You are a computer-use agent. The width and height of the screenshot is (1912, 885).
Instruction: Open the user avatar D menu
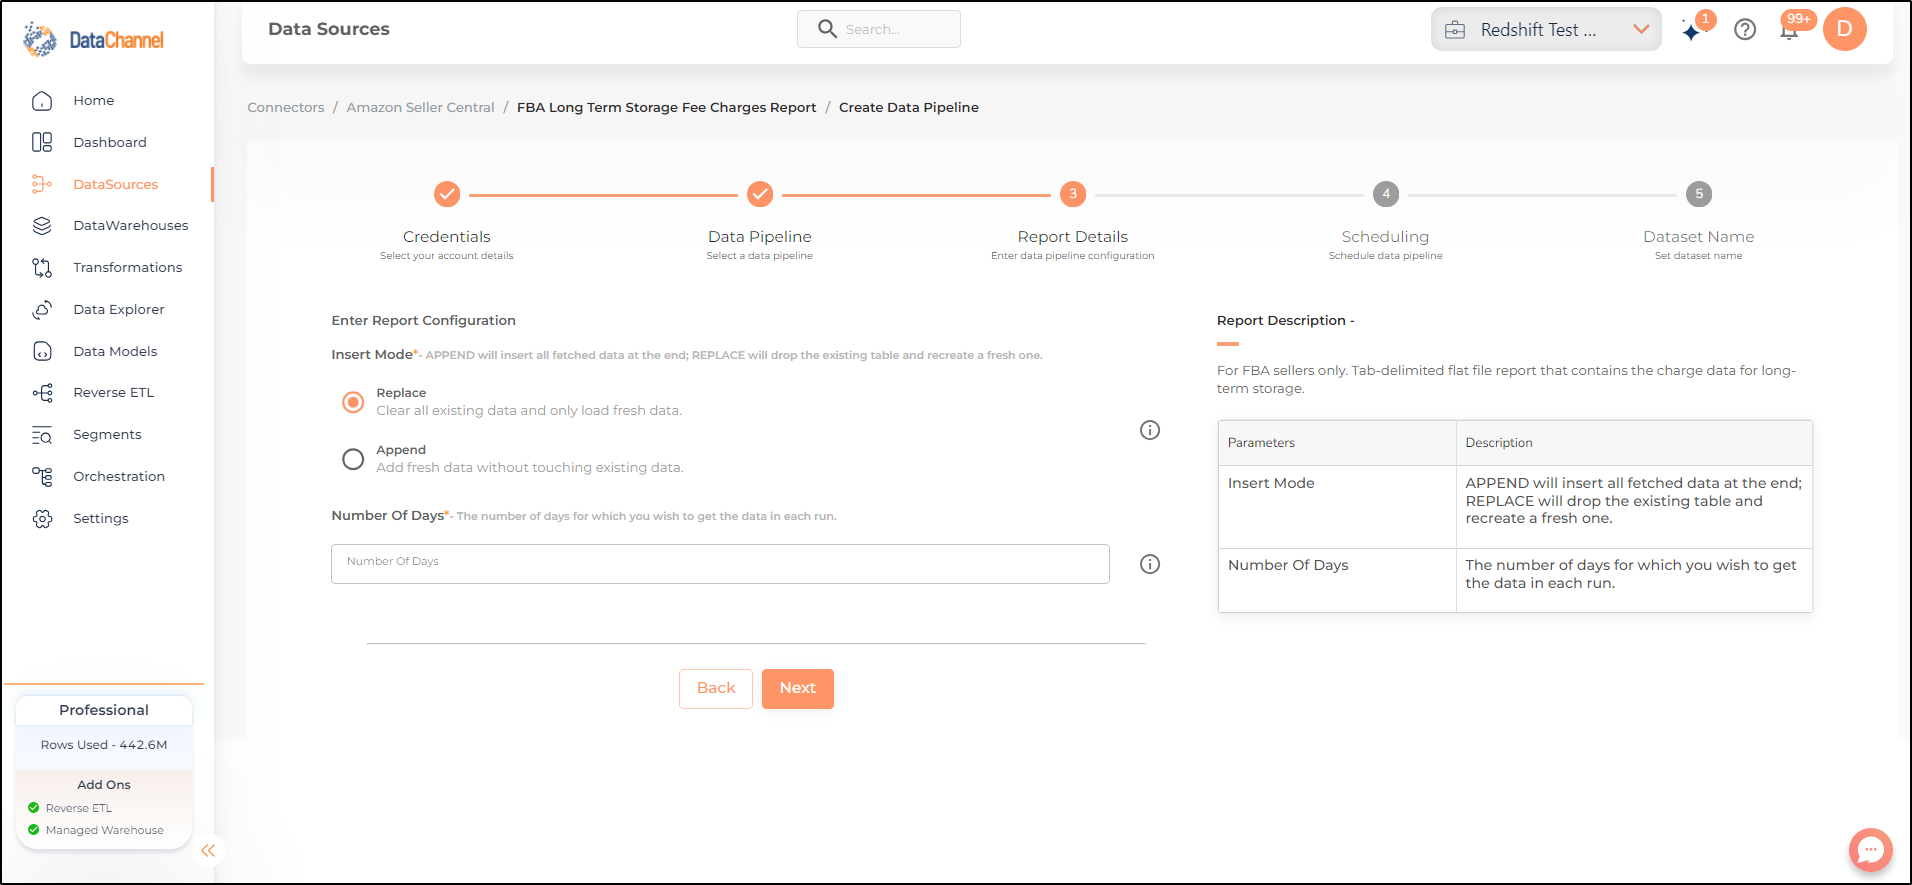[x=1845, y=29]
